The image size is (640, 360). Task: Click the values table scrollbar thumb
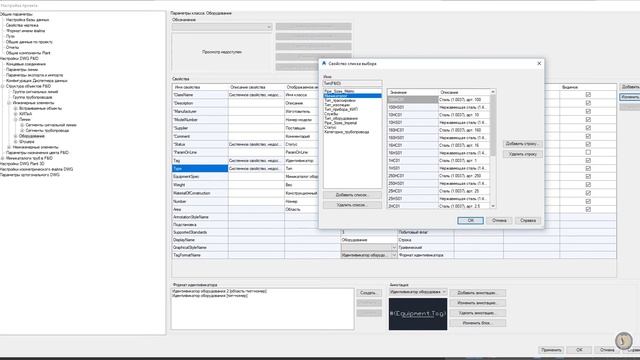(493, 124)
